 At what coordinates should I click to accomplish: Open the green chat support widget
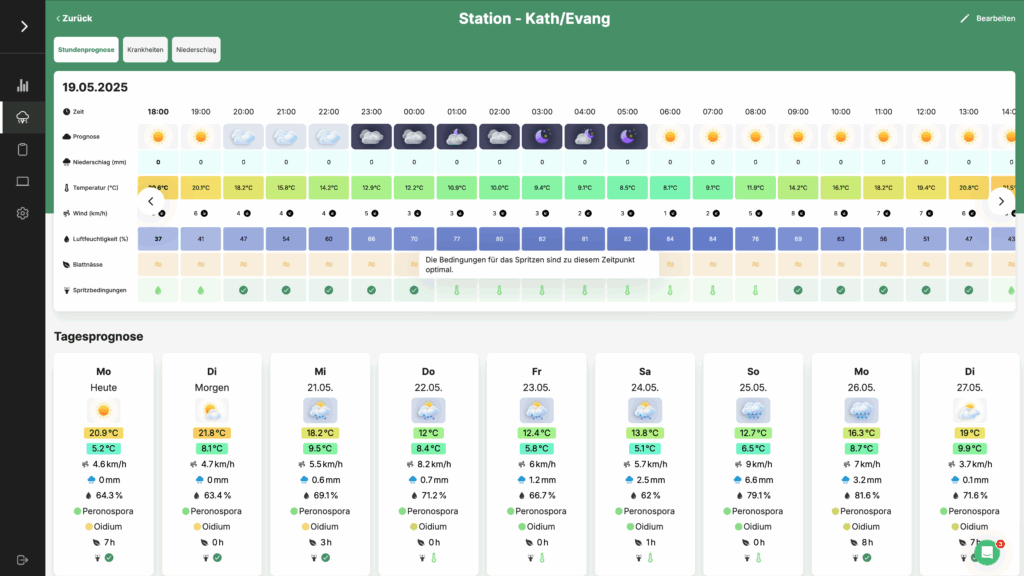(987, 552)
